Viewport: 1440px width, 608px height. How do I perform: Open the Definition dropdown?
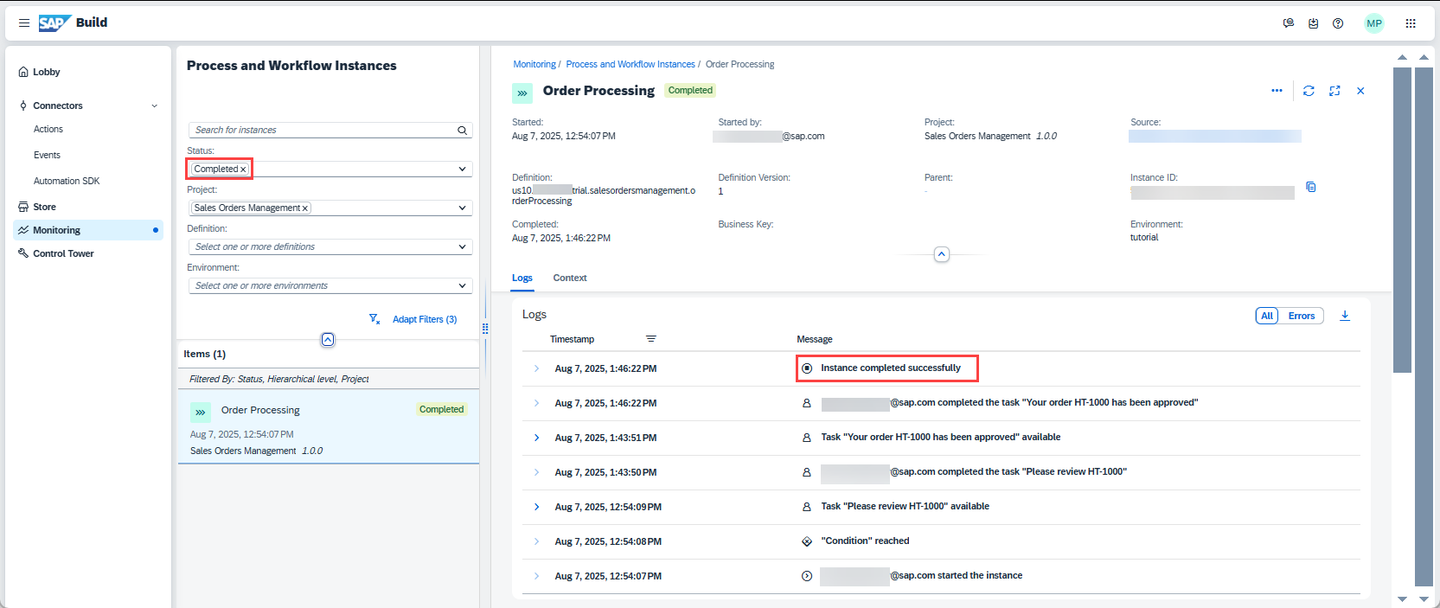point(330,247)
